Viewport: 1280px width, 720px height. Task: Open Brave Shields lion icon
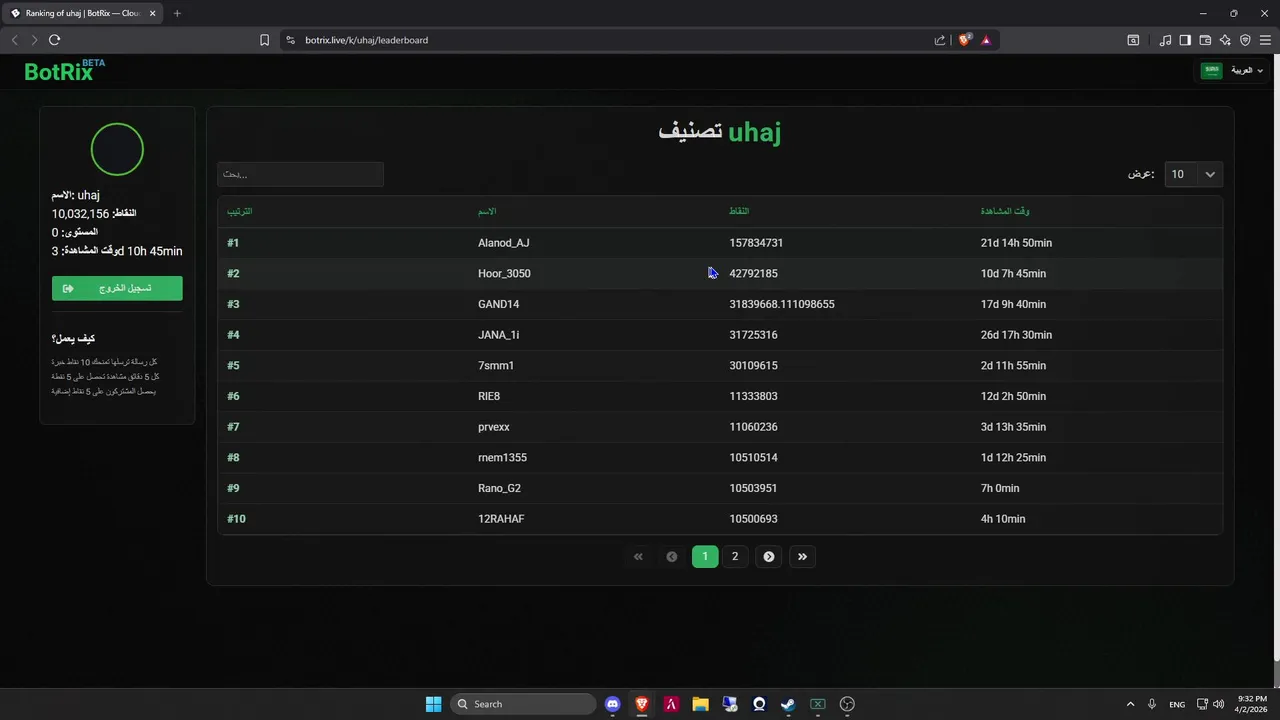pos(965,40)
